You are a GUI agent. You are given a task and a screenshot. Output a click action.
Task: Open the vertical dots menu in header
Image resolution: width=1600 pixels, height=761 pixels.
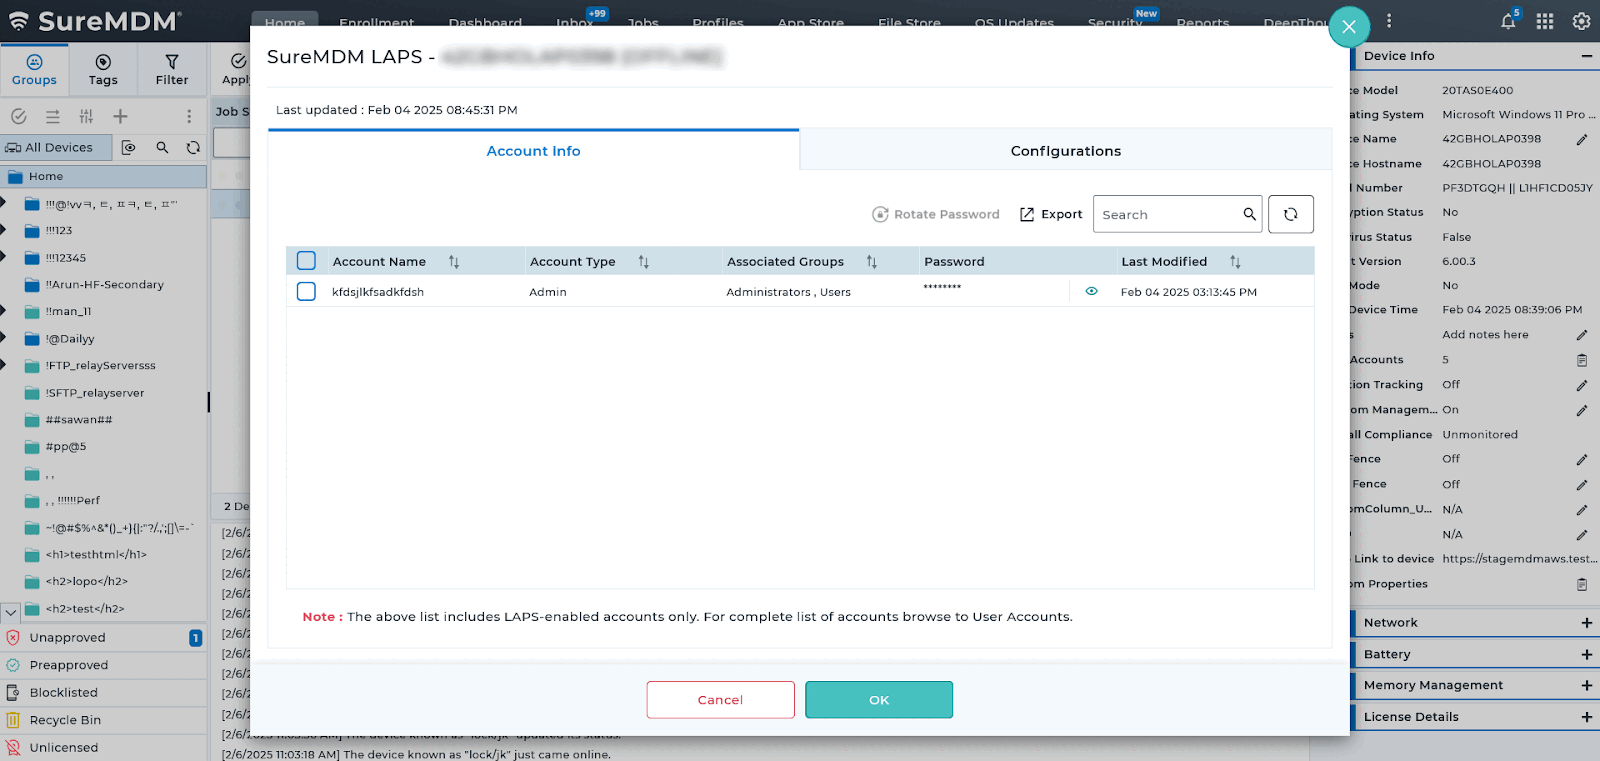pyautogui.click(x=1389, y=21)
